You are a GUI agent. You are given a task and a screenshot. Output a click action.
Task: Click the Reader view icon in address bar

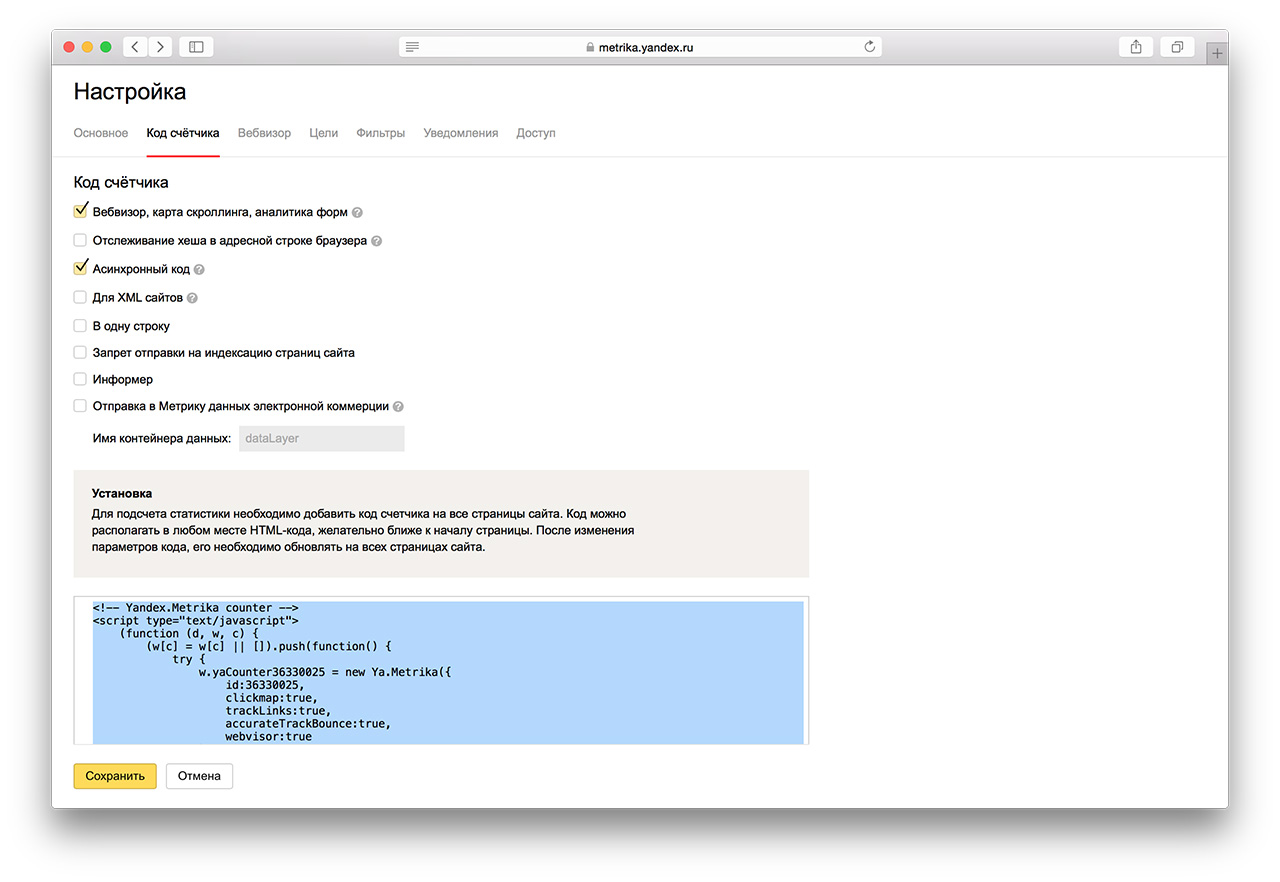(x=412, y=47)
